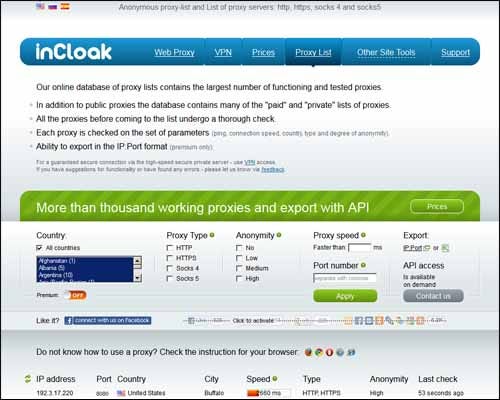Focus the Port number input field
The image size is (500, 400).
pyautogui.click(x=345, y=278)
